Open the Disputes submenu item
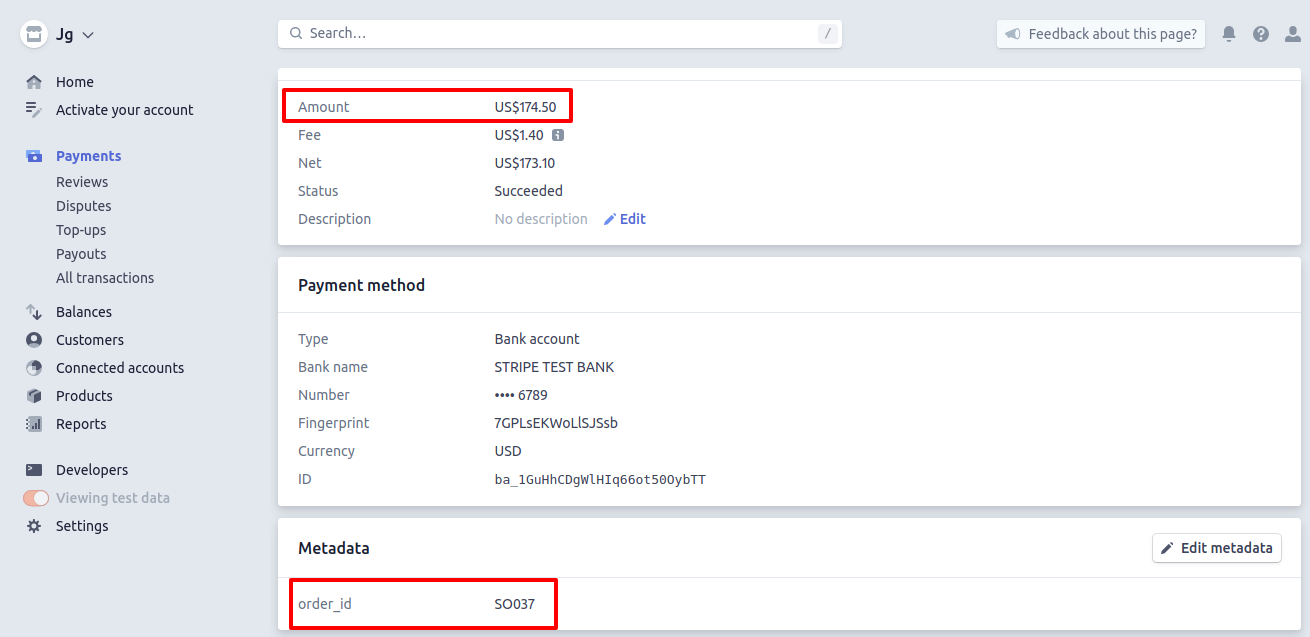This screenshot has width=1310, height=637. (83, 206)
